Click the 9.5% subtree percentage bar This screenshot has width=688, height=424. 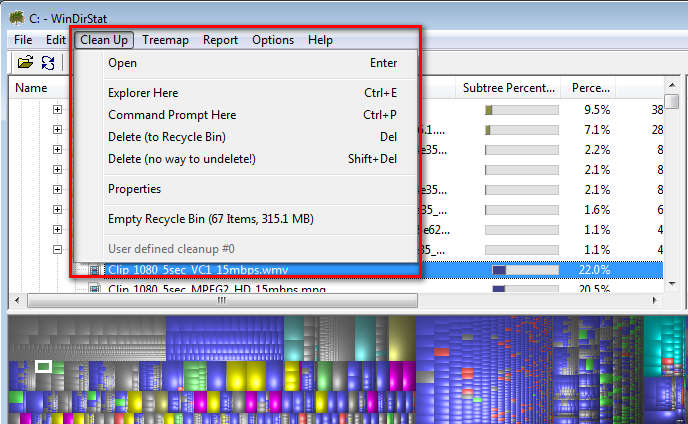(522, 110)
